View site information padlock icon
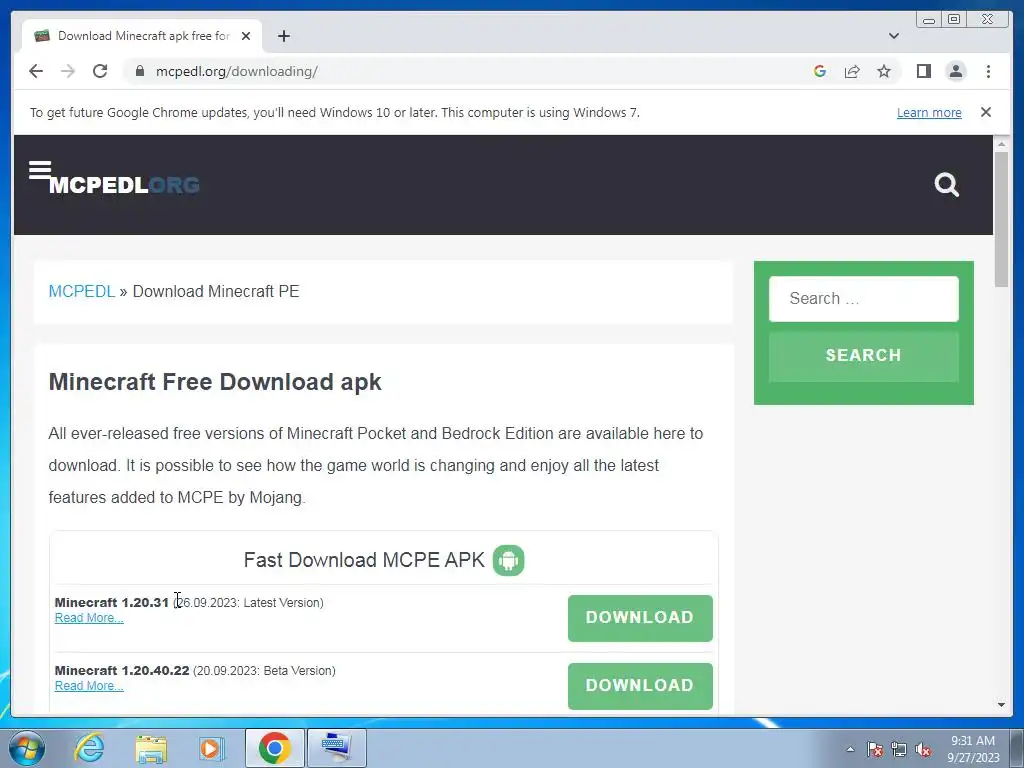Viewport: 1024px width, 768px height. (140, 71)
